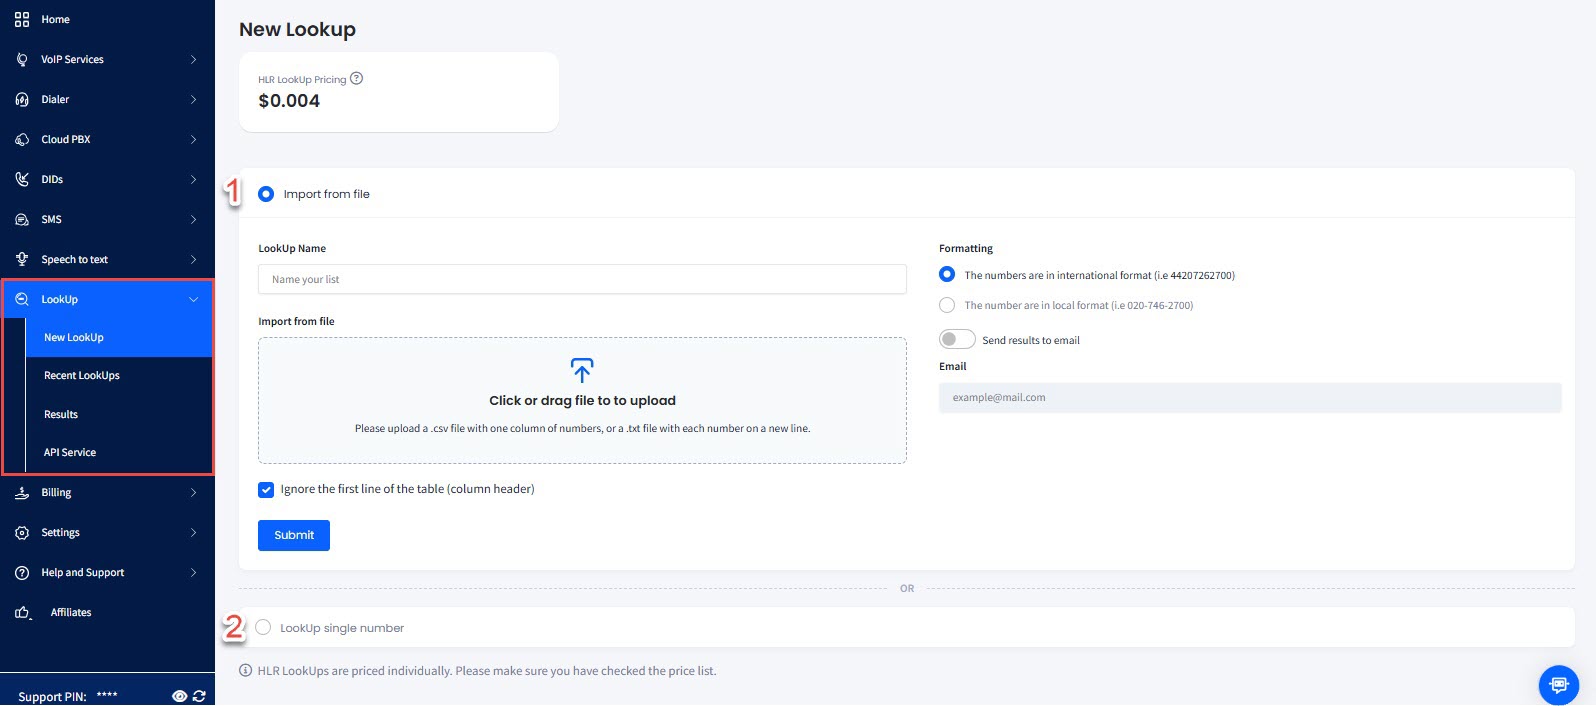Reveal Support PIN with eye icon
This screenshot has width=1596, height=706.
pyautogui.click(x=180, y=696)
